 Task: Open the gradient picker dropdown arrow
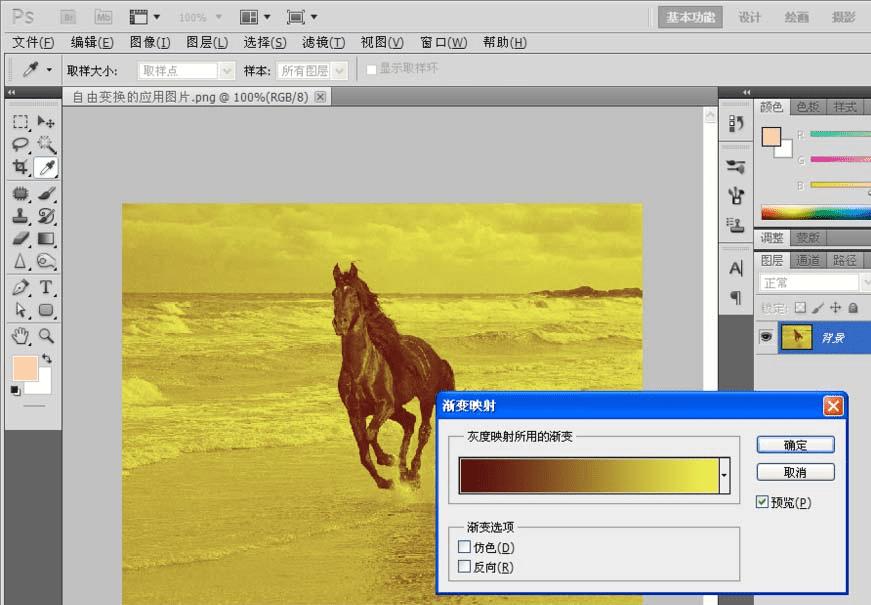tap(724, 475)
